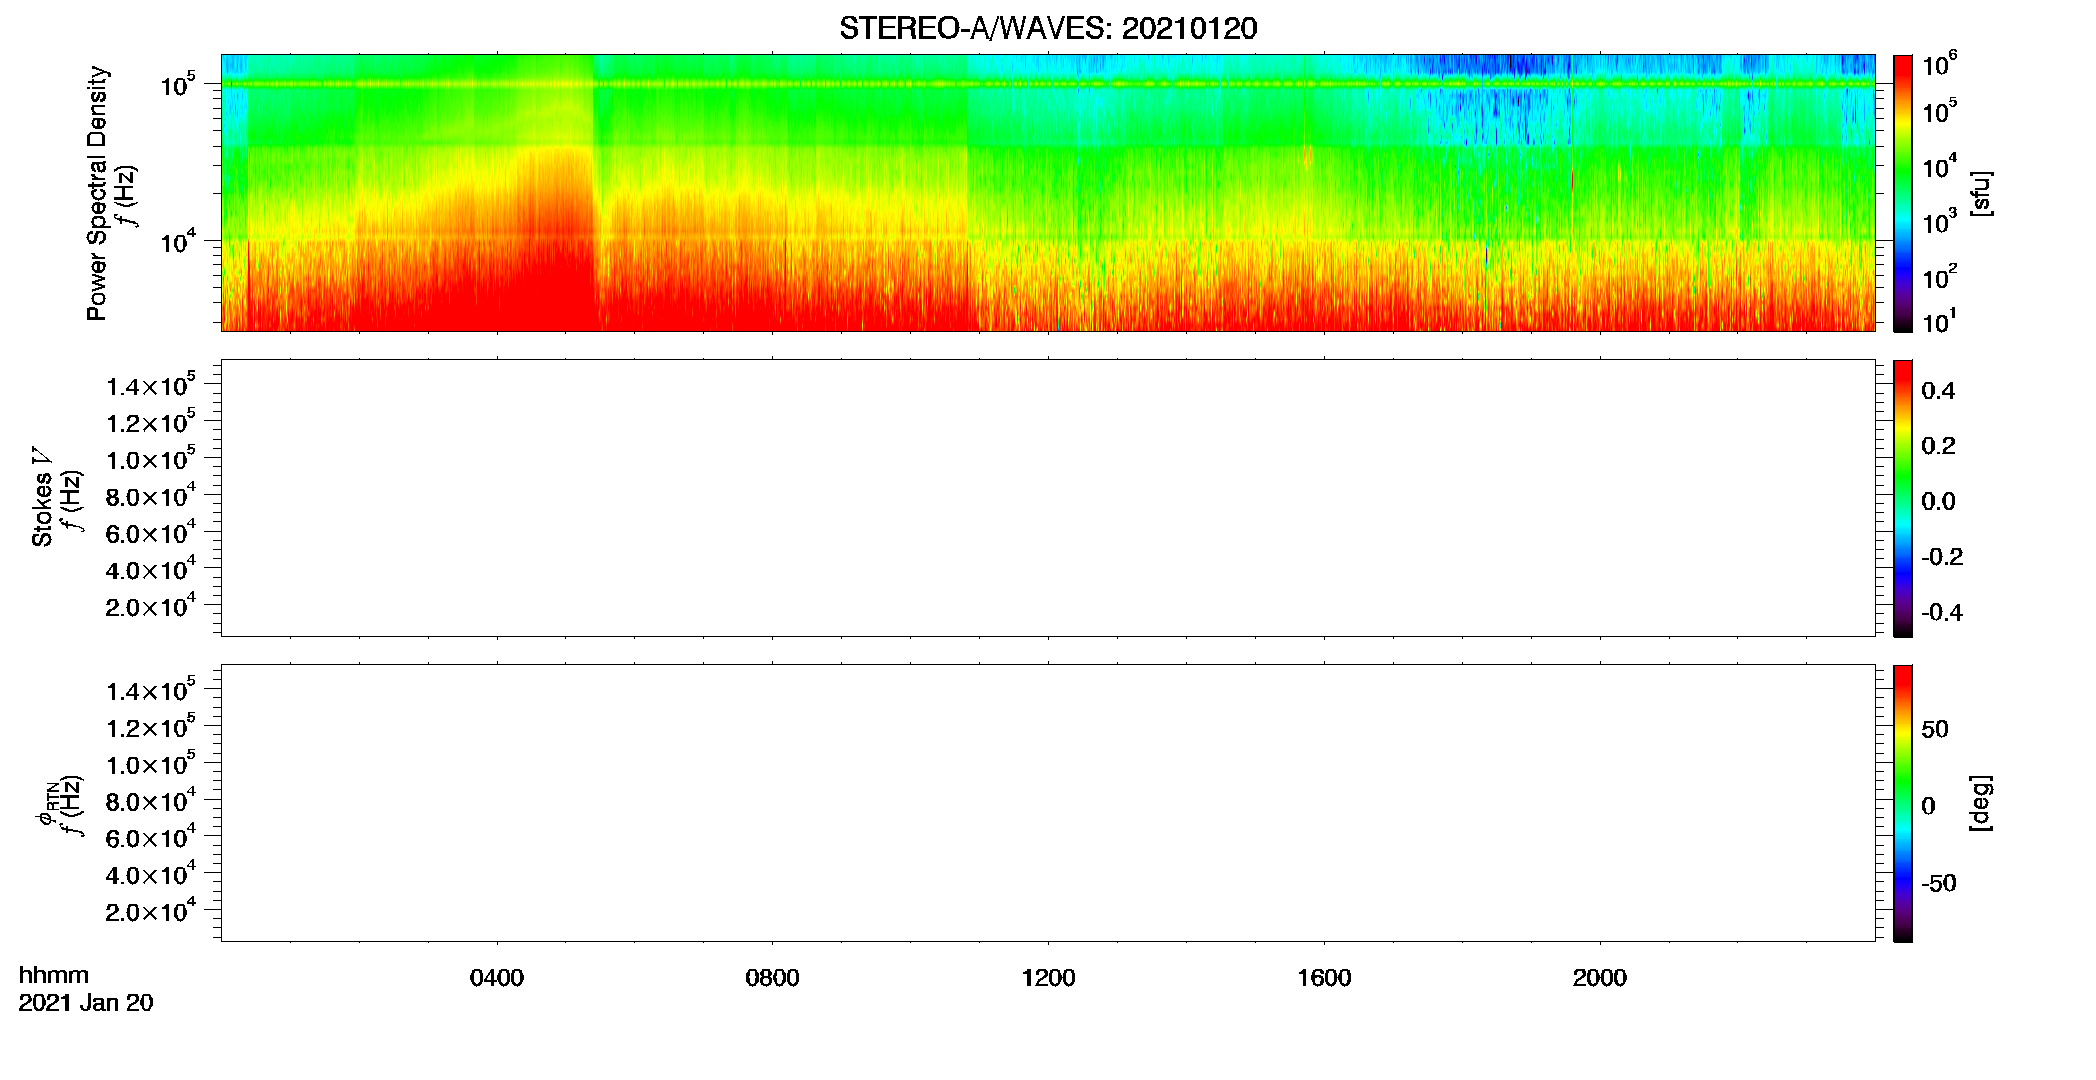
Task: Click the 1.4×10^5 tick in Stokes V panel
Action: [x=151, y=384]
